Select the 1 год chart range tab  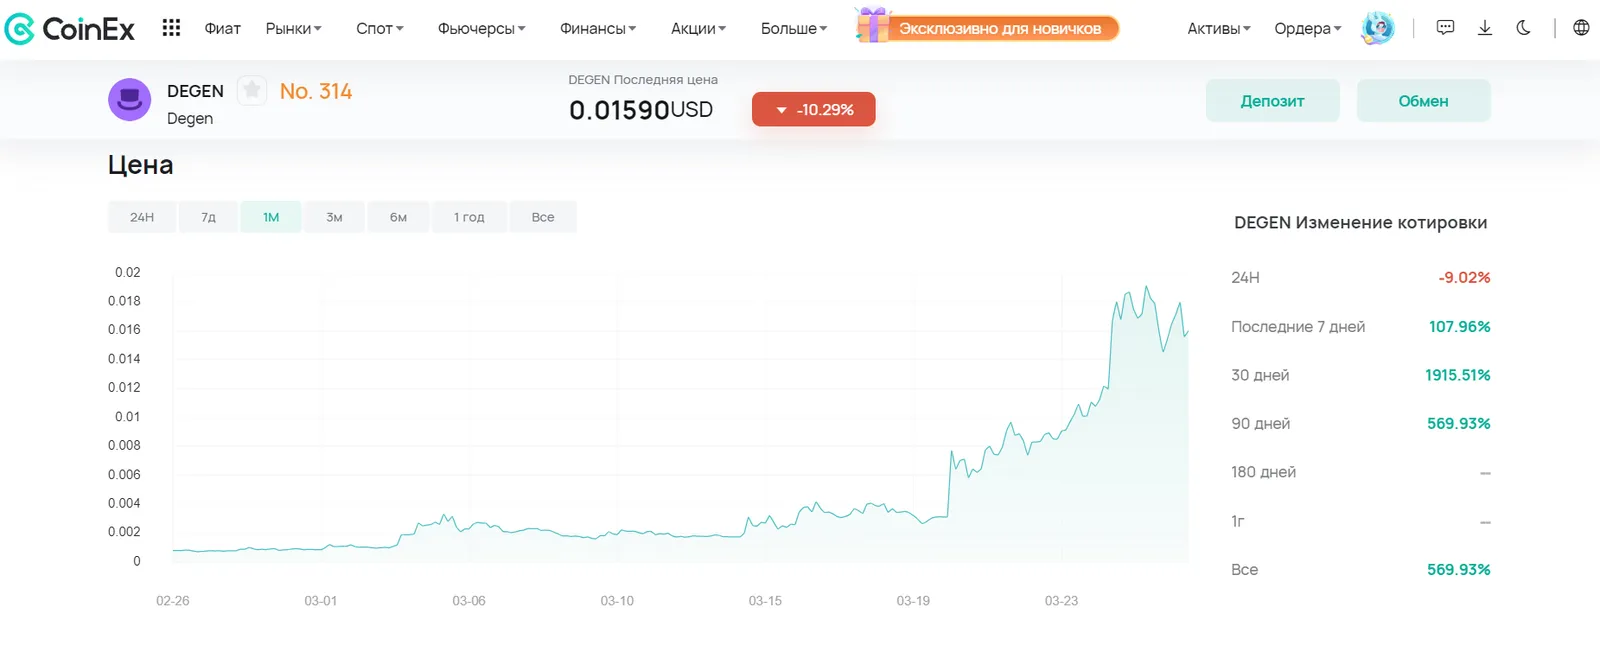(x=469, y=217)
